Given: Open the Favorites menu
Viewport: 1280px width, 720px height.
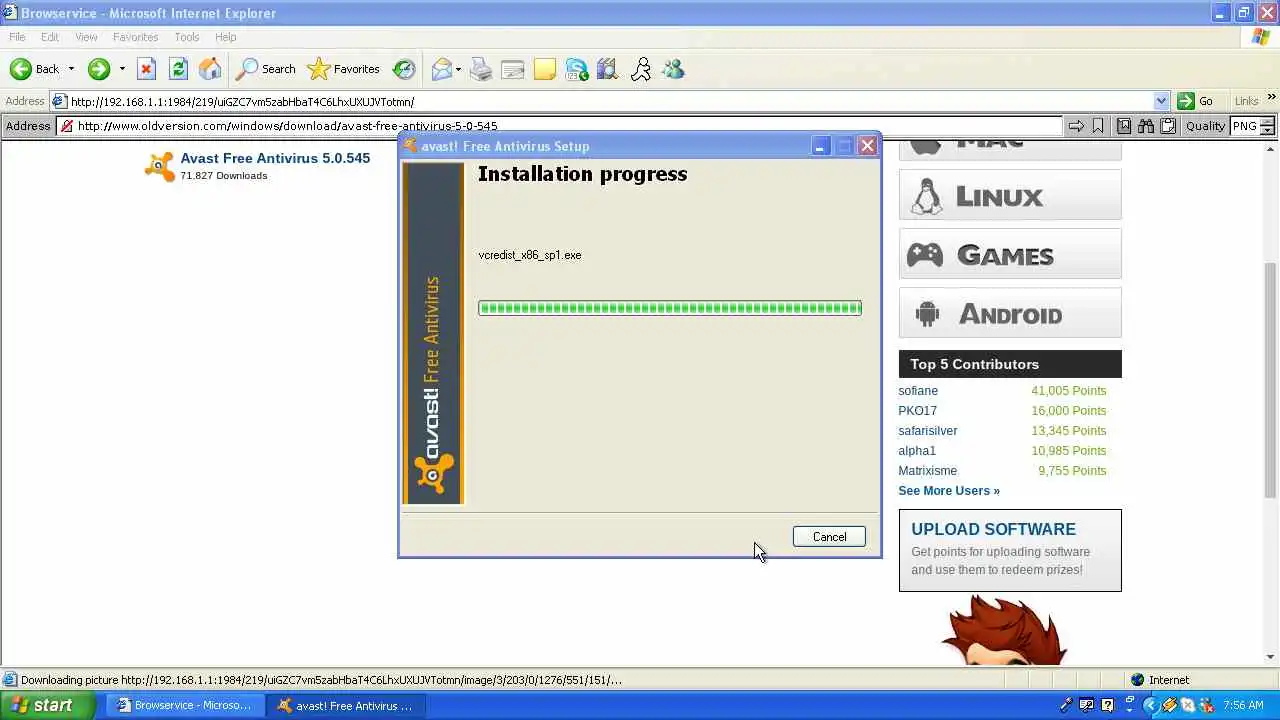Looking at the screenshot, I should 136,37.
